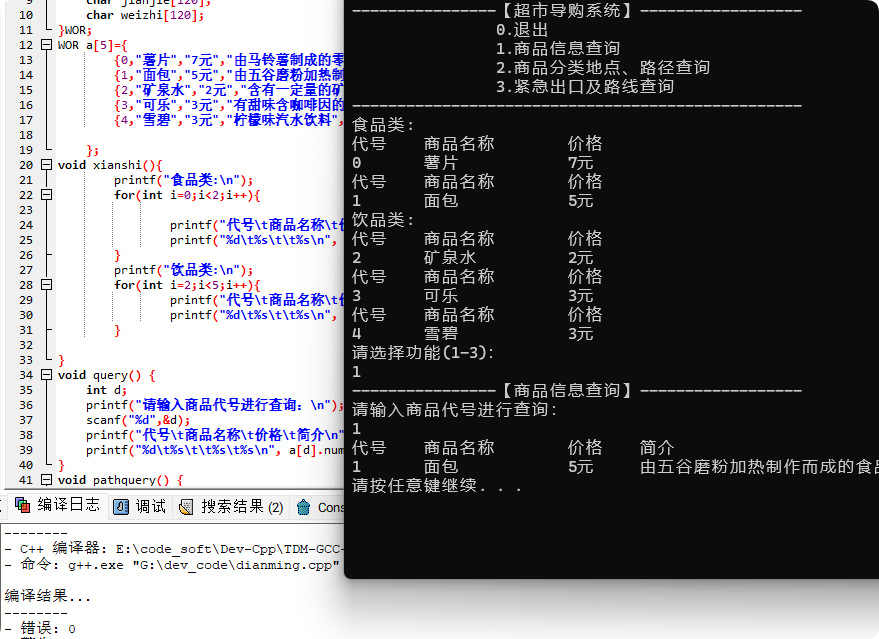Viewport: 879px width, 639px height.
Task: Click '矿泉水' in the console list
Action: pyautogui.click(x=450, y=258)
